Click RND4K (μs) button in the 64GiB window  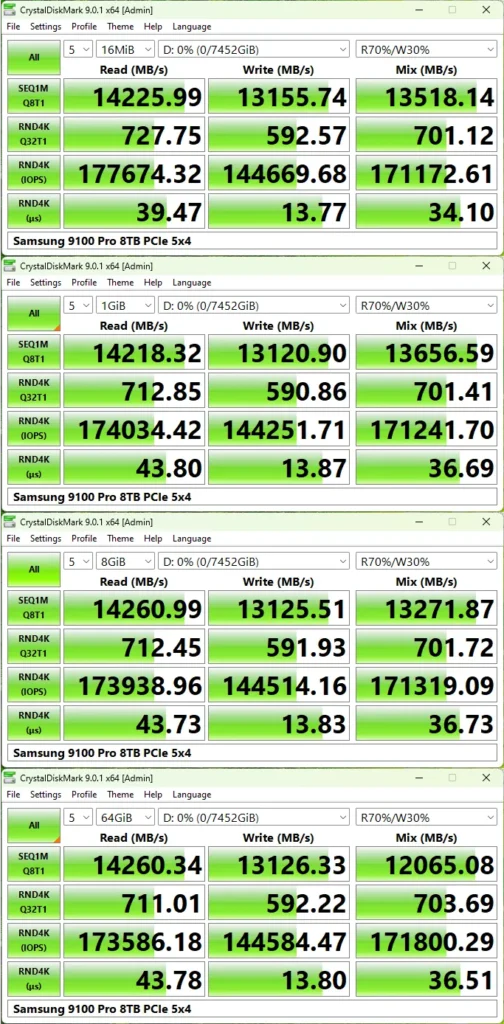(x=34, y=979)
